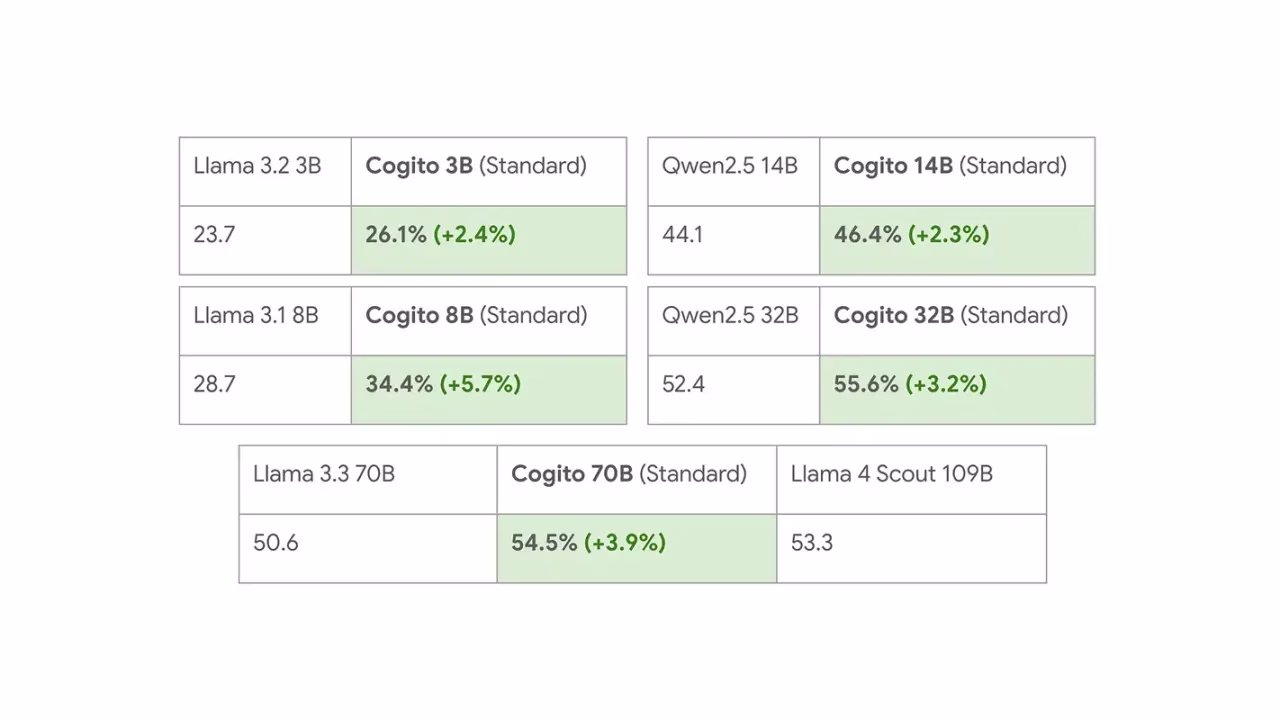Image resolution: width=1280 pixels, height=720 pixels.
Task: Click the Llama 3.2 3B header cell
Action: [265, 172]
